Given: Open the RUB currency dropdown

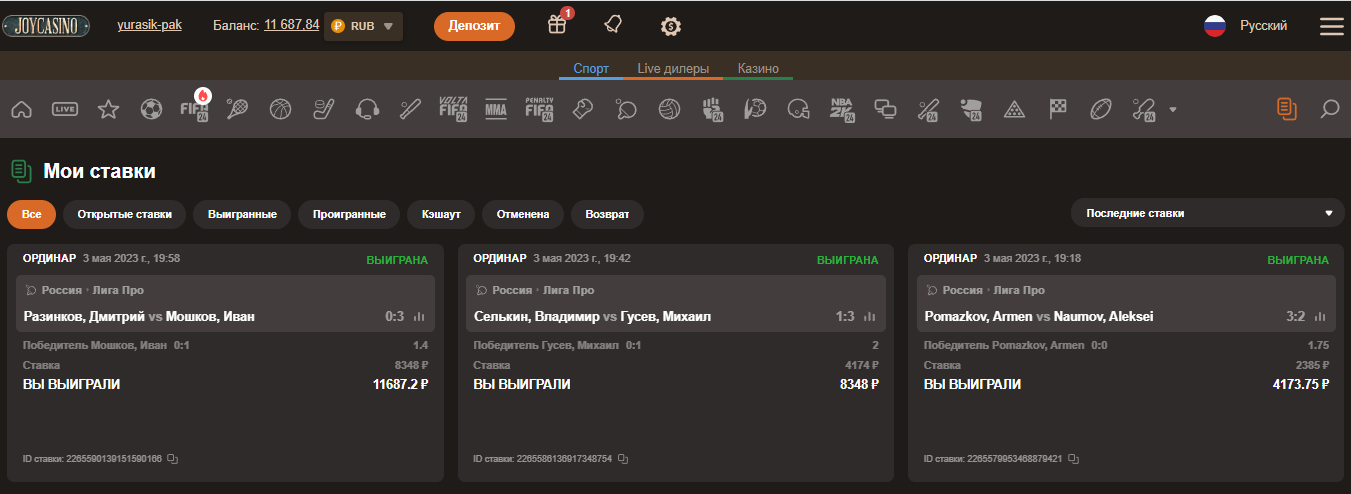Looking at the screenshot, I should [x=364, y=26].
